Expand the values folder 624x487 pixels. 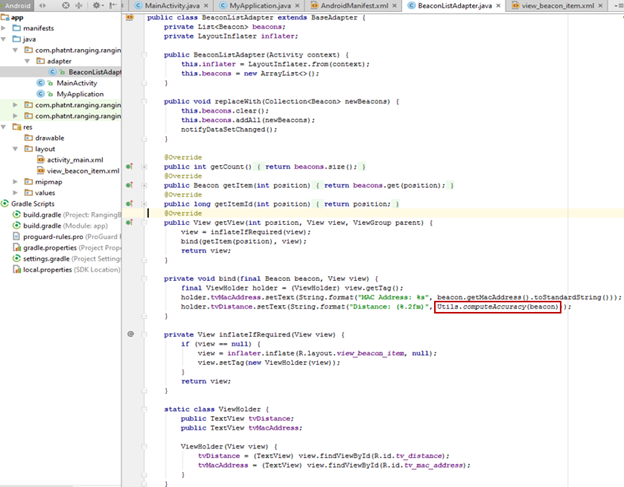[15, 193]
